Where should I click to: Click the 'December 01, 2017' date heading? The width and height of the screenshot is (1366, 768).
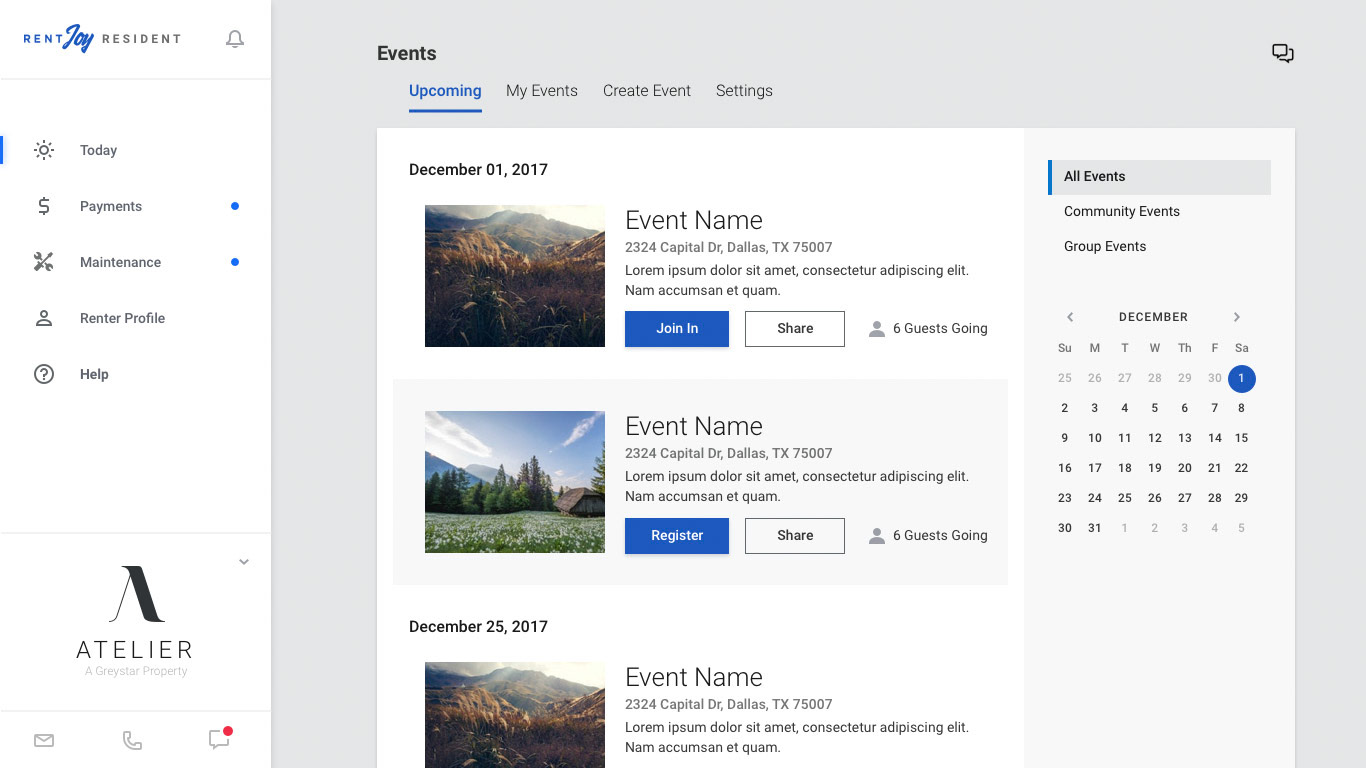point(478,170)
